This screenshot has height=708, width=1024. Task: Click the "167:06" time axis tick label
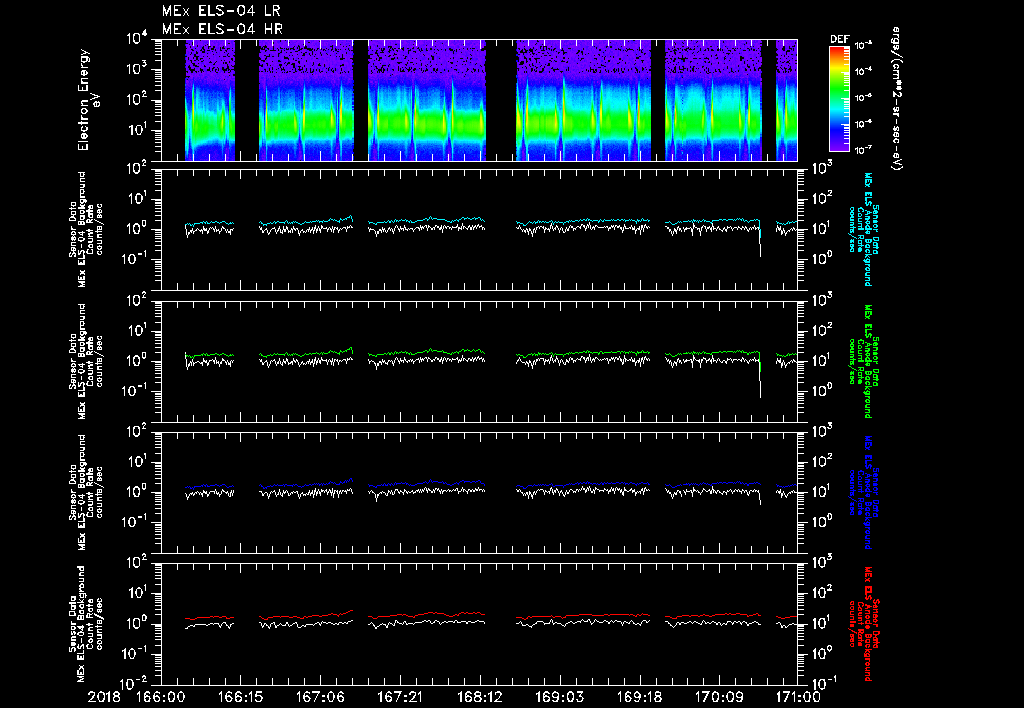click(320, 698)
